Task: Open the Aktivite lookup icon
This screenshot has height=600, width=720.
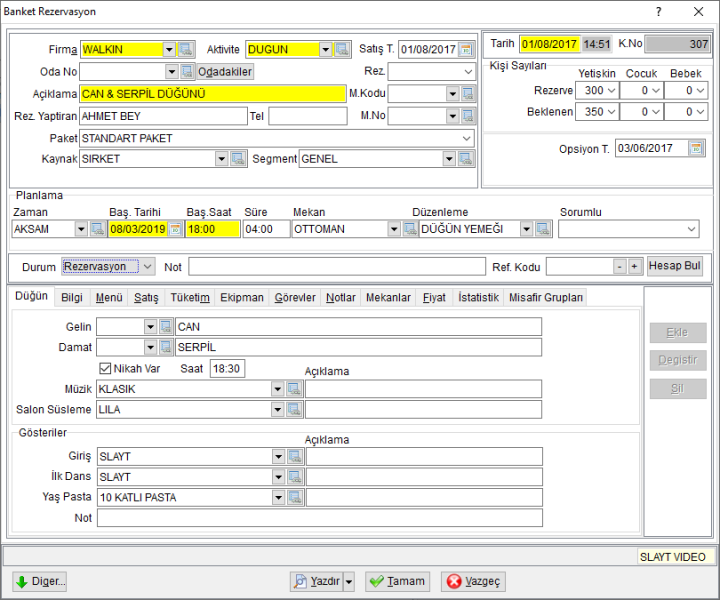Action: point(342,49)
